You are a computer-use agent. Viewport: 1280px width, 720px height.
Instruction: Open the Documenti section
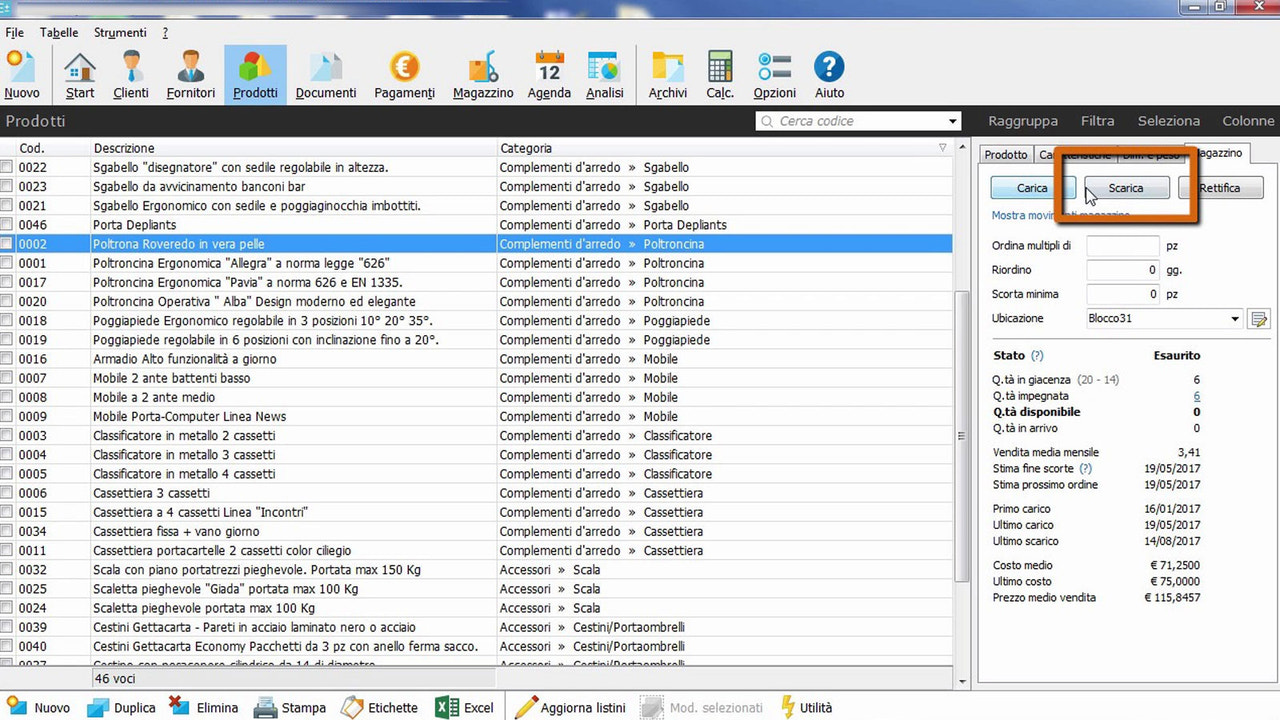pos(326,73)
